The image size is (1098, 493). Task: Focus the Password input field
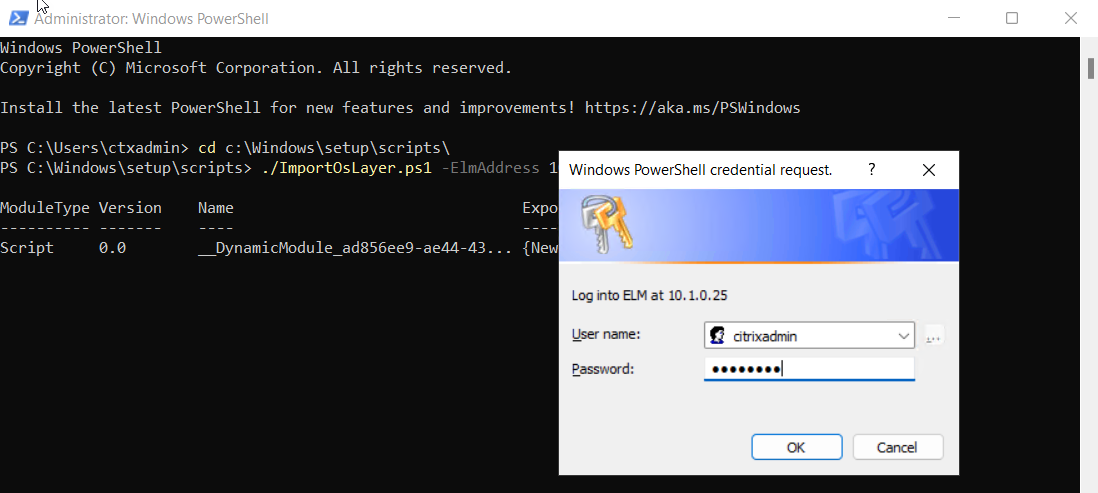[809, 370]
